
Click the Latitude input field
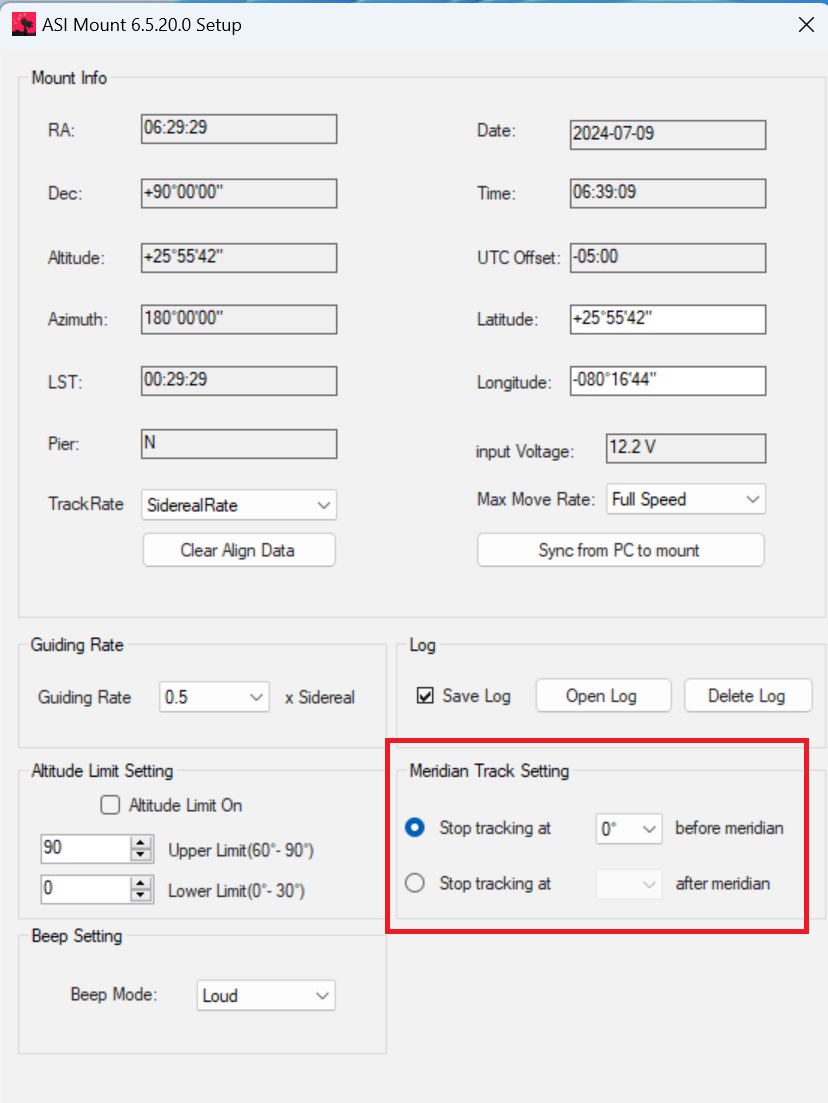click(x=668, y=319)
